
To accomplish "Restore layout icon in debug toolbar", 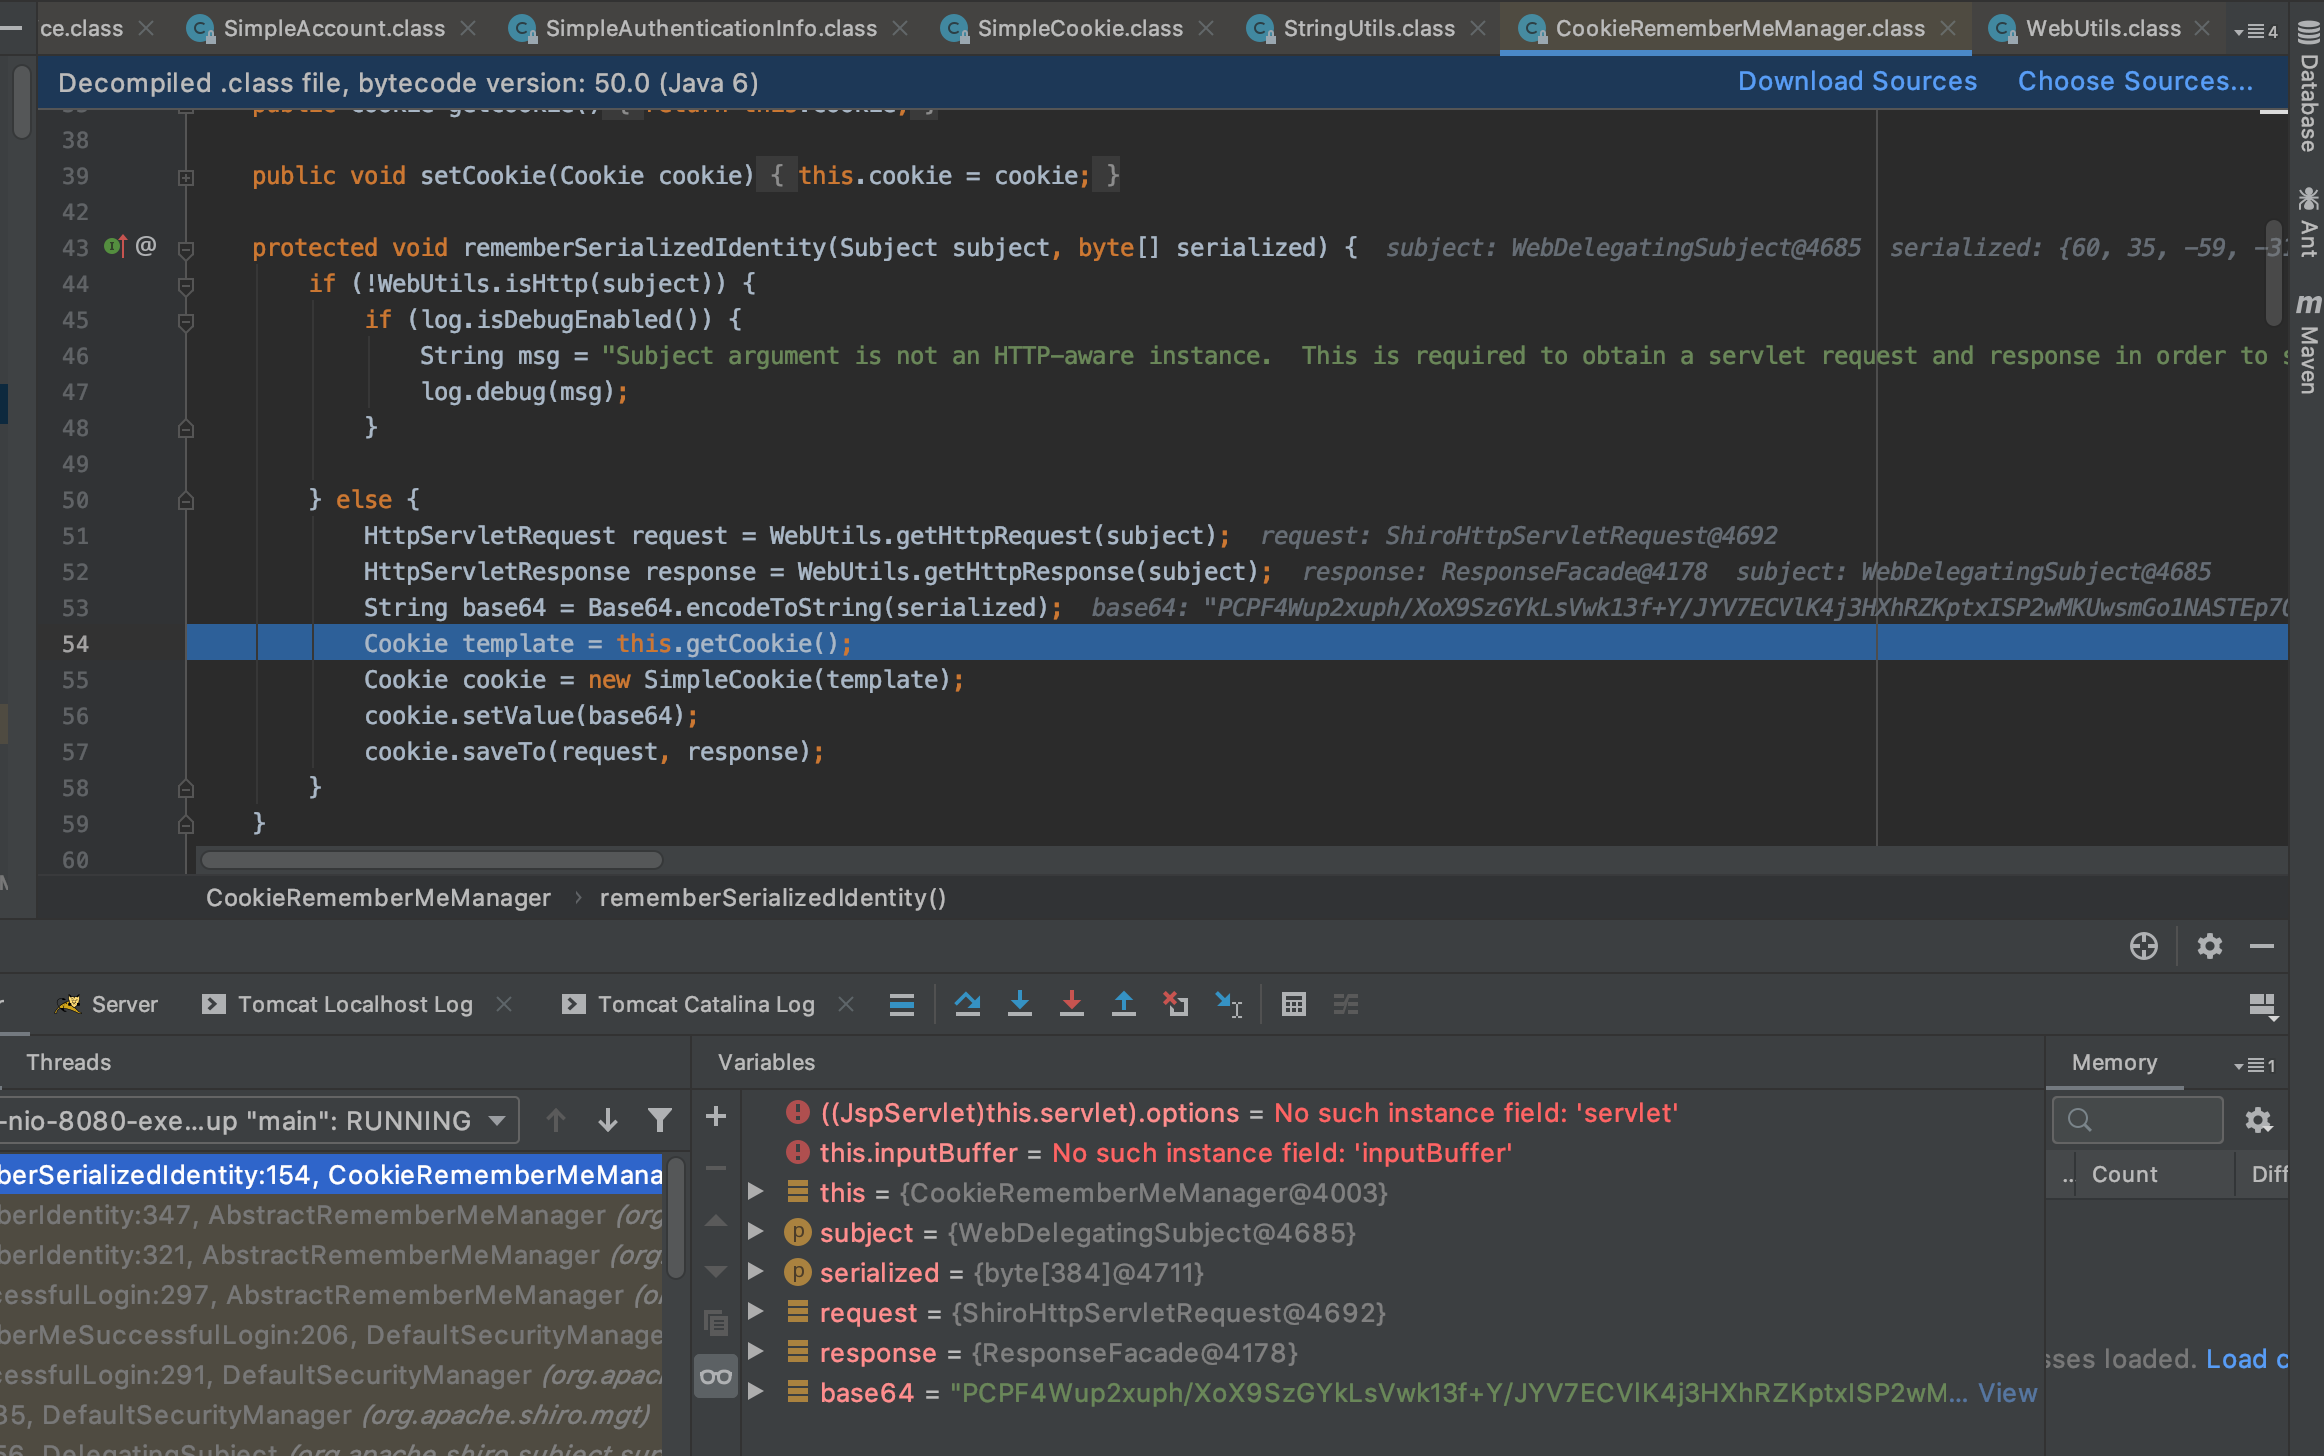I will (x=2263, y=1005).
